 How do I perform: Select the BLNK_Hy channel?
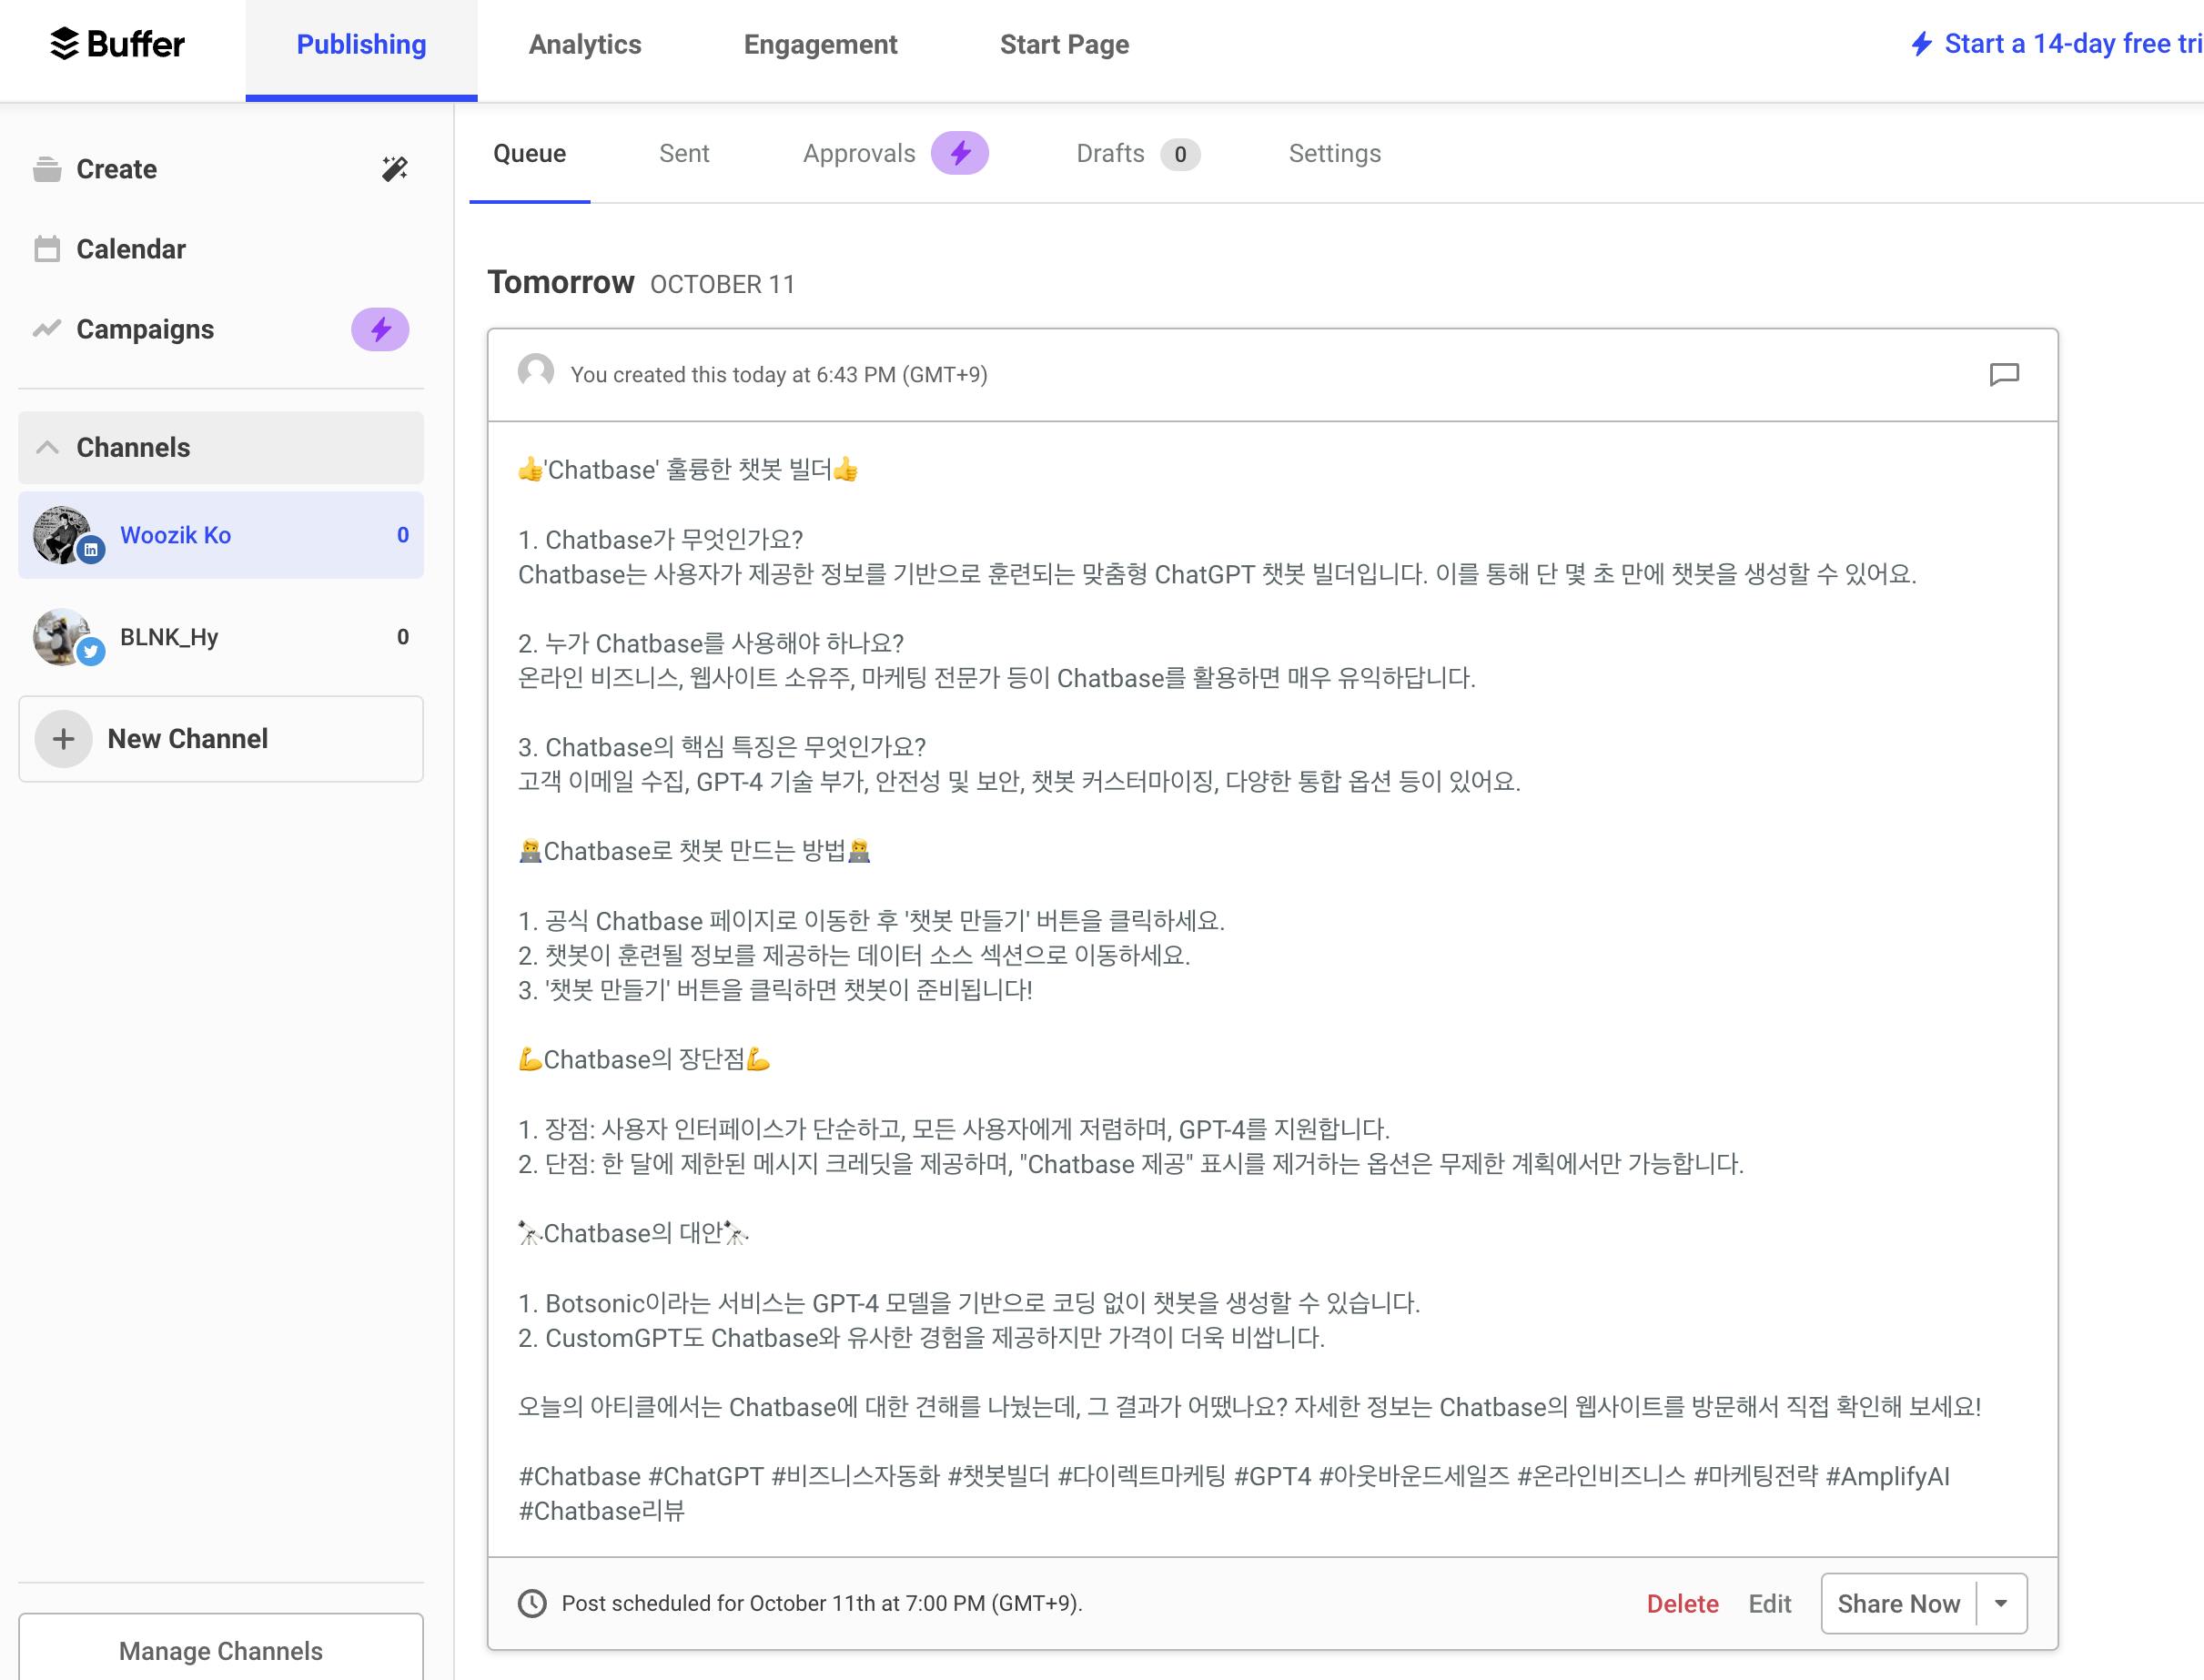point(220,637)
